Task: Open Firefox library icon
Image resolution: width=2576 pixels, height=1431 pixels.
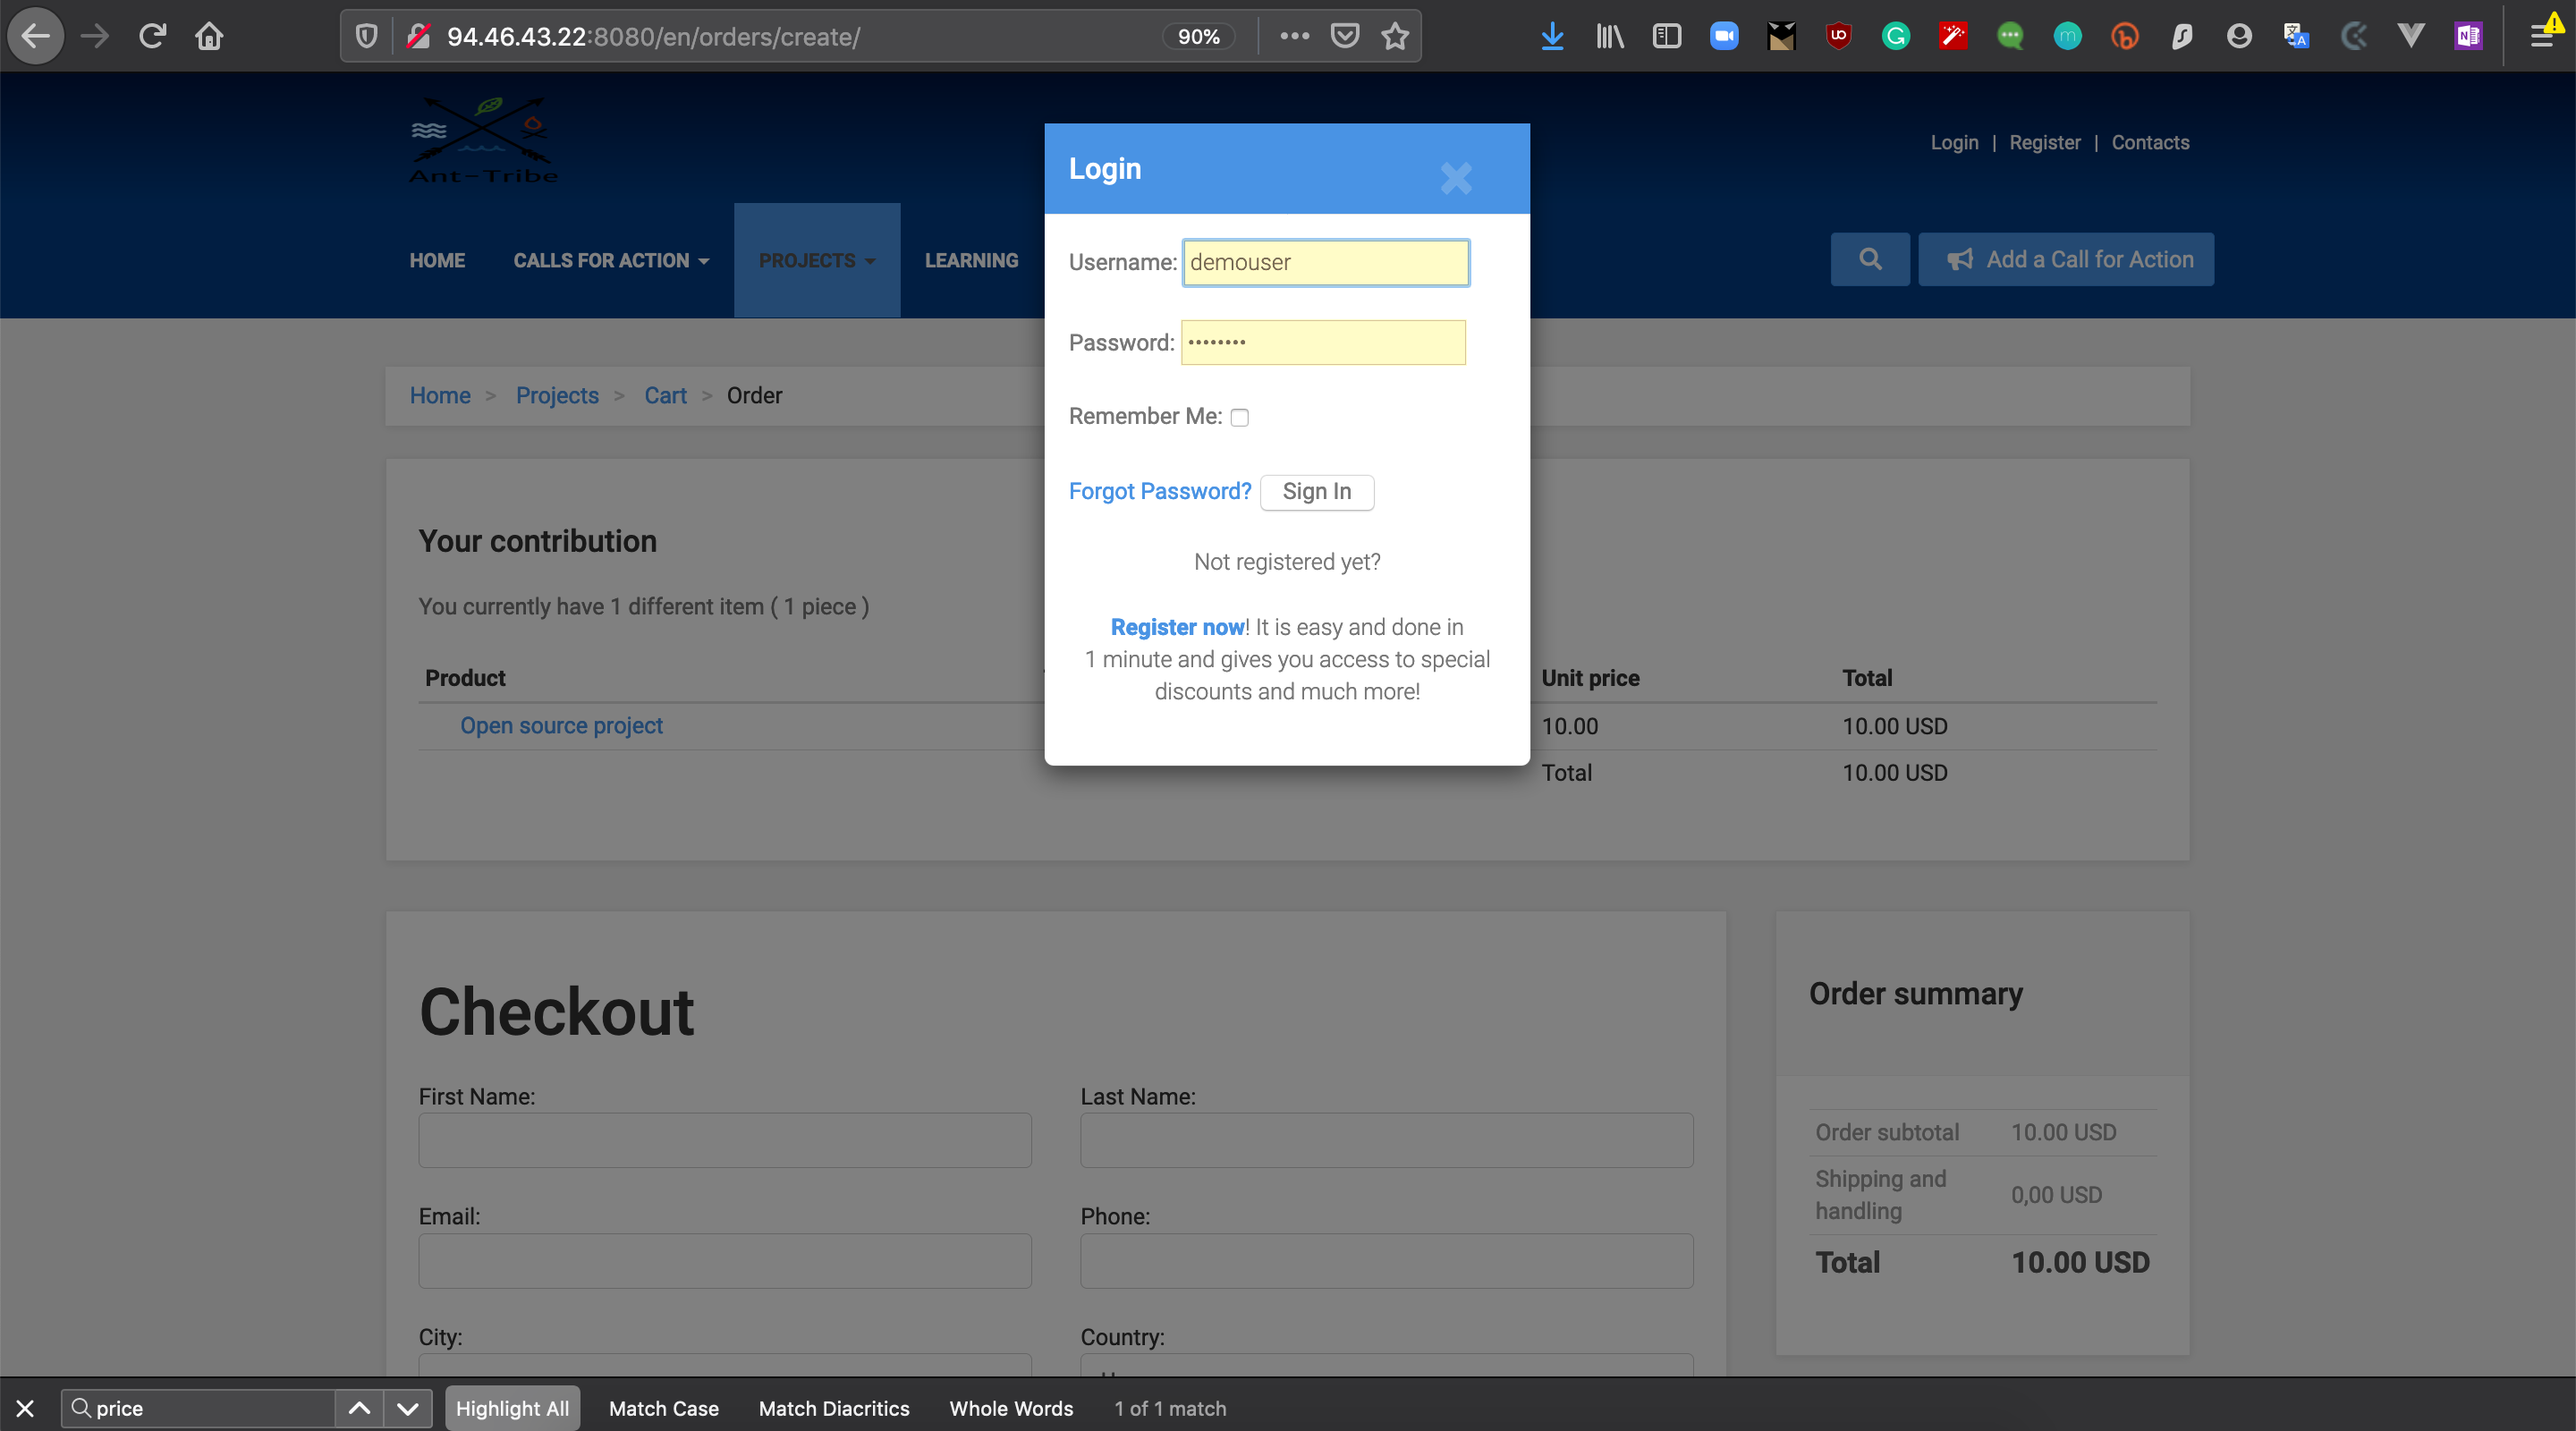Action: coord(1609,37)
